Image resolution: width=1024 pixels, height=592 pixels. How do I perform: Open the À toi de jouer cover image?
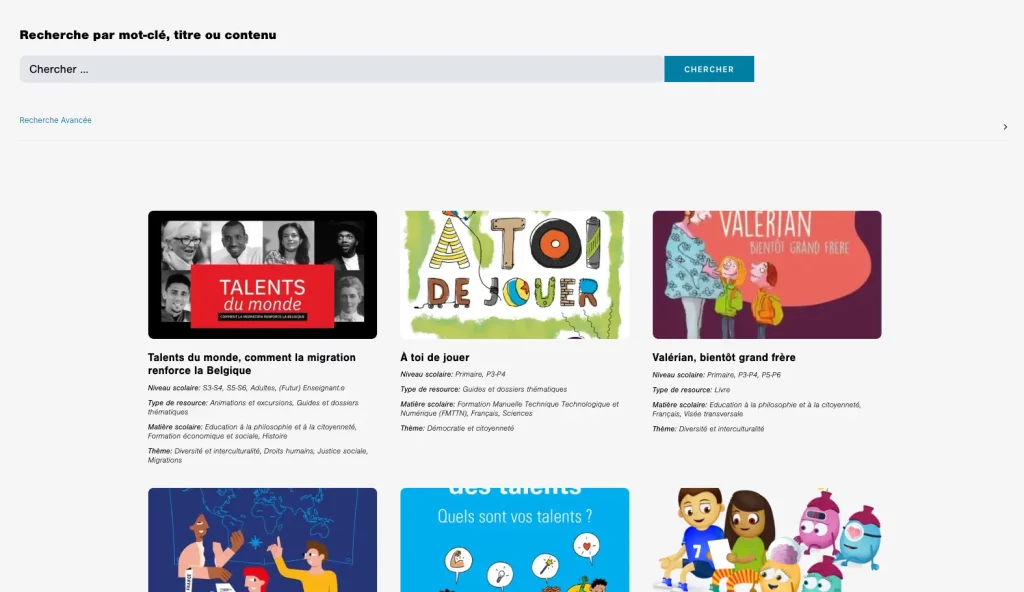click(515, 274)
